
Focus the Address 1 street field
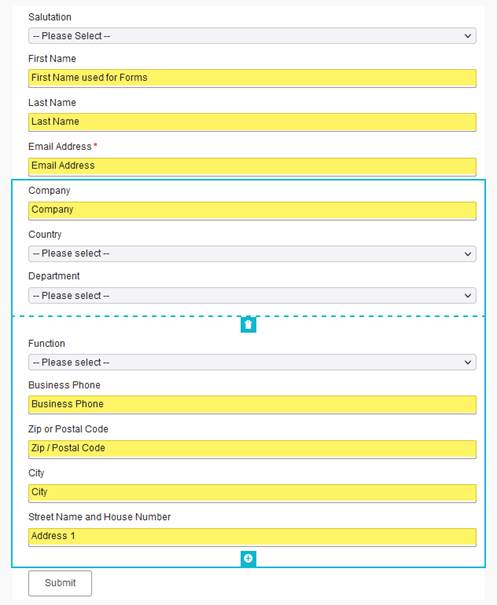[252, 537]
